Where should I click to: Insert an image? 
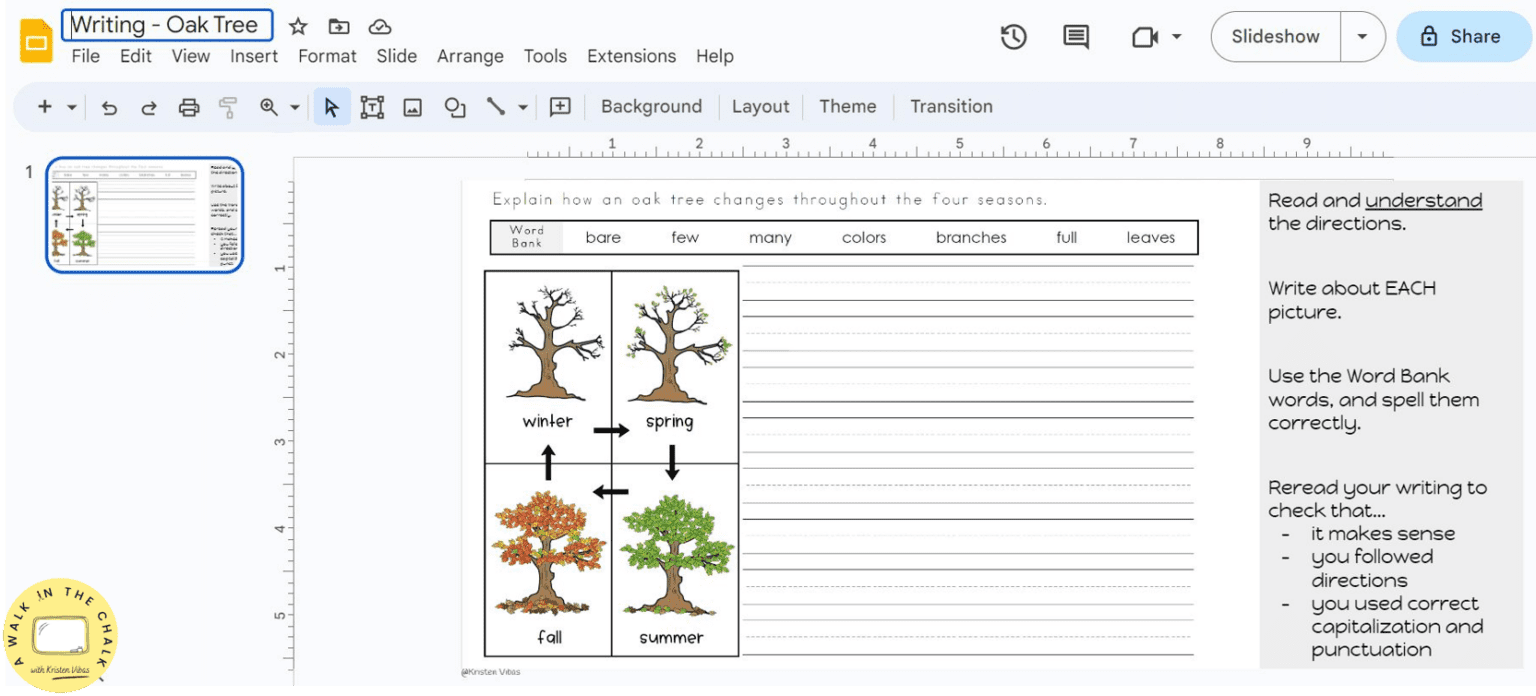[412, 106]
